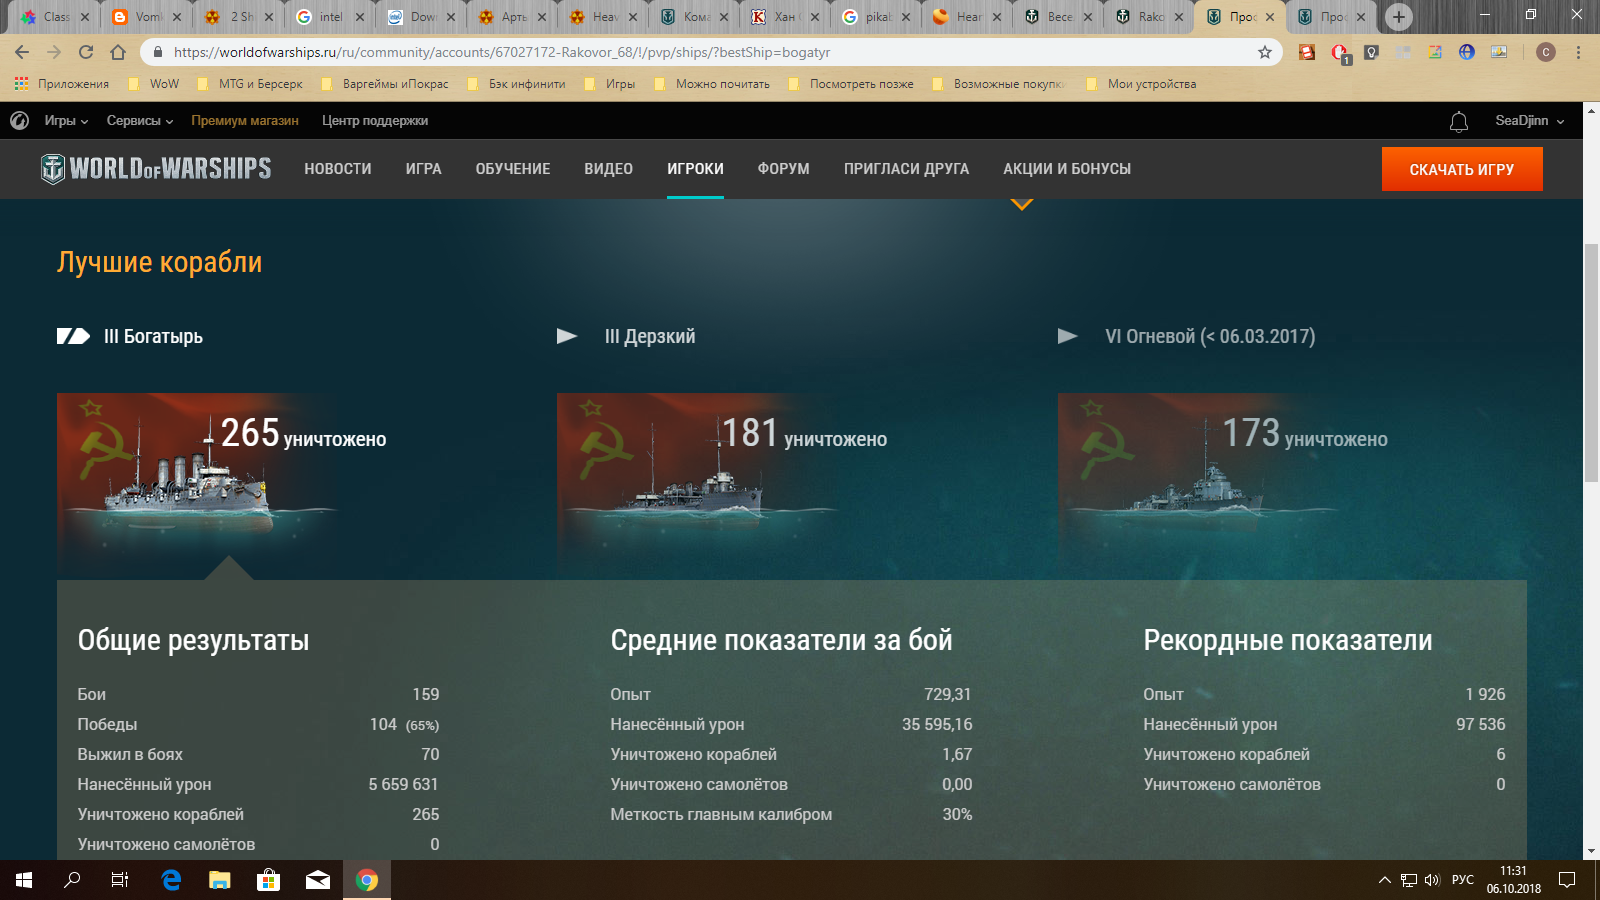The image size is (1600, 900).
Task: Click the browser address bar URL
Action: pos(502,52)
